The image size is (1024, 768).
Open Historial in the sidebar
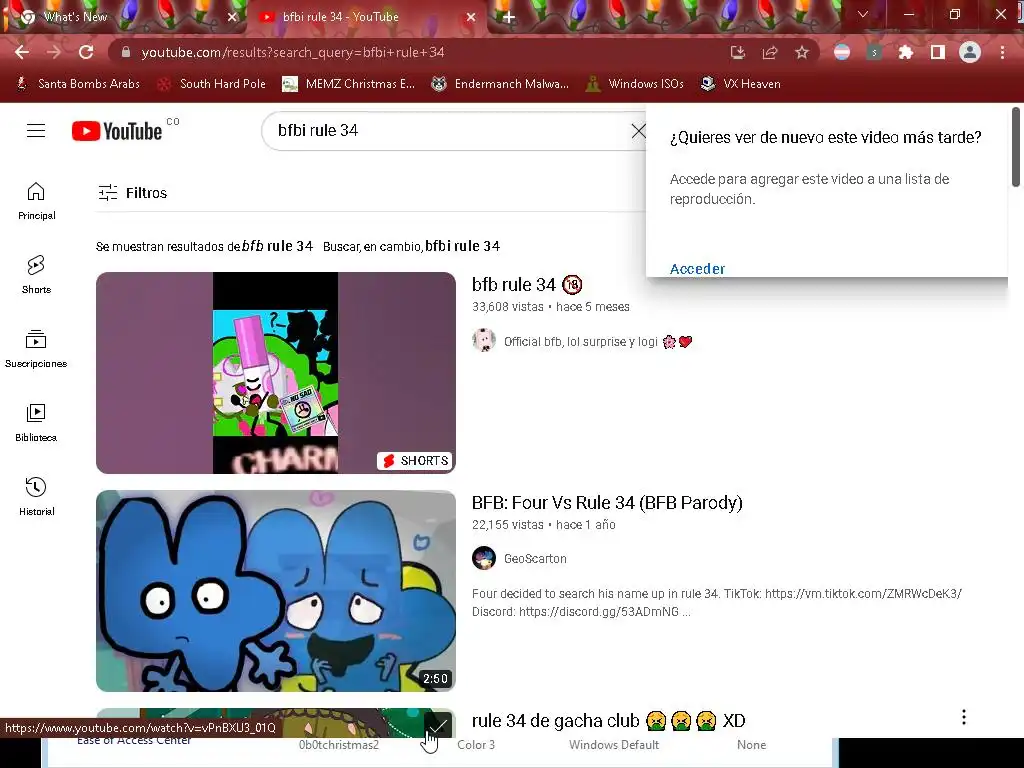pyautogui.click(x=37, y=496)
